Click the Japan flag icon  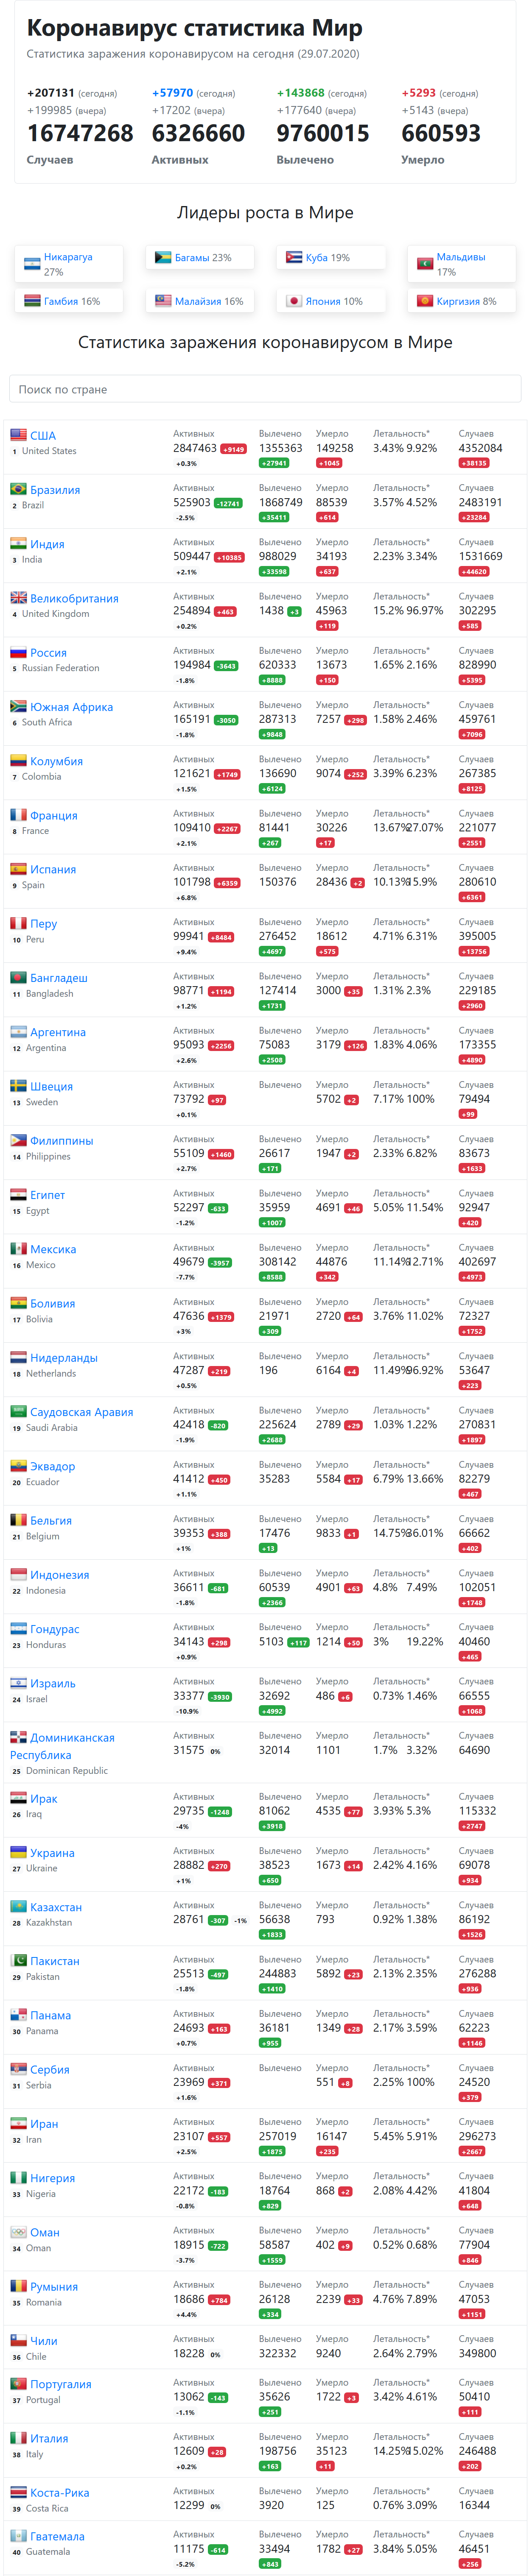294,301
